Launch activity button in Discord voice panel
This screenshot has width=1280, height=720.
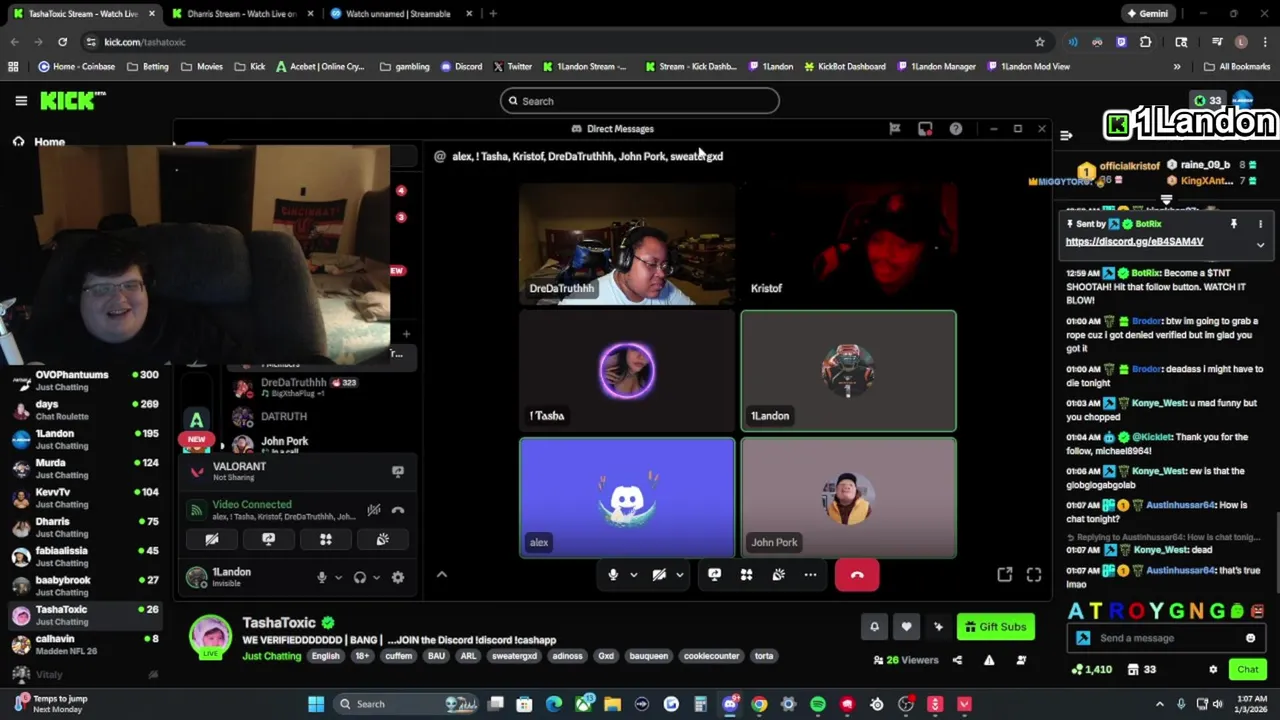[325, 539]
